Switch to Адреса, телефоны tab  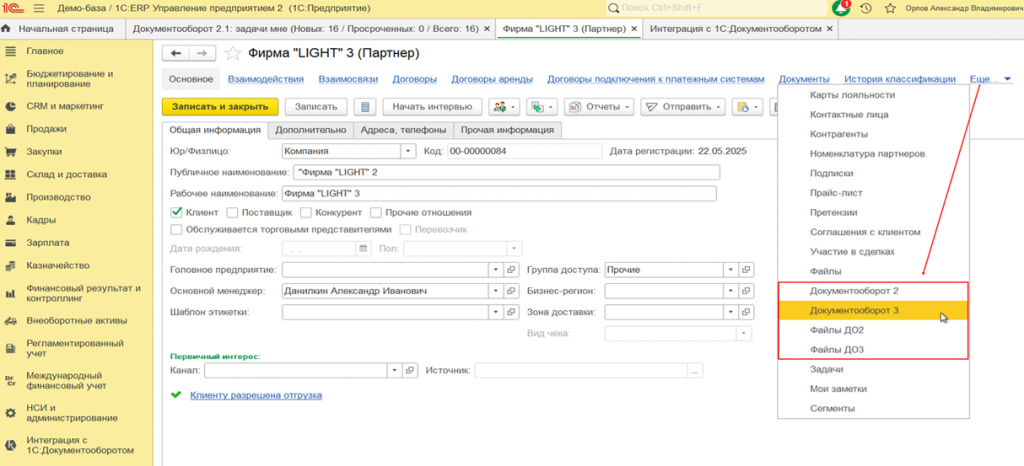(404, 130)
